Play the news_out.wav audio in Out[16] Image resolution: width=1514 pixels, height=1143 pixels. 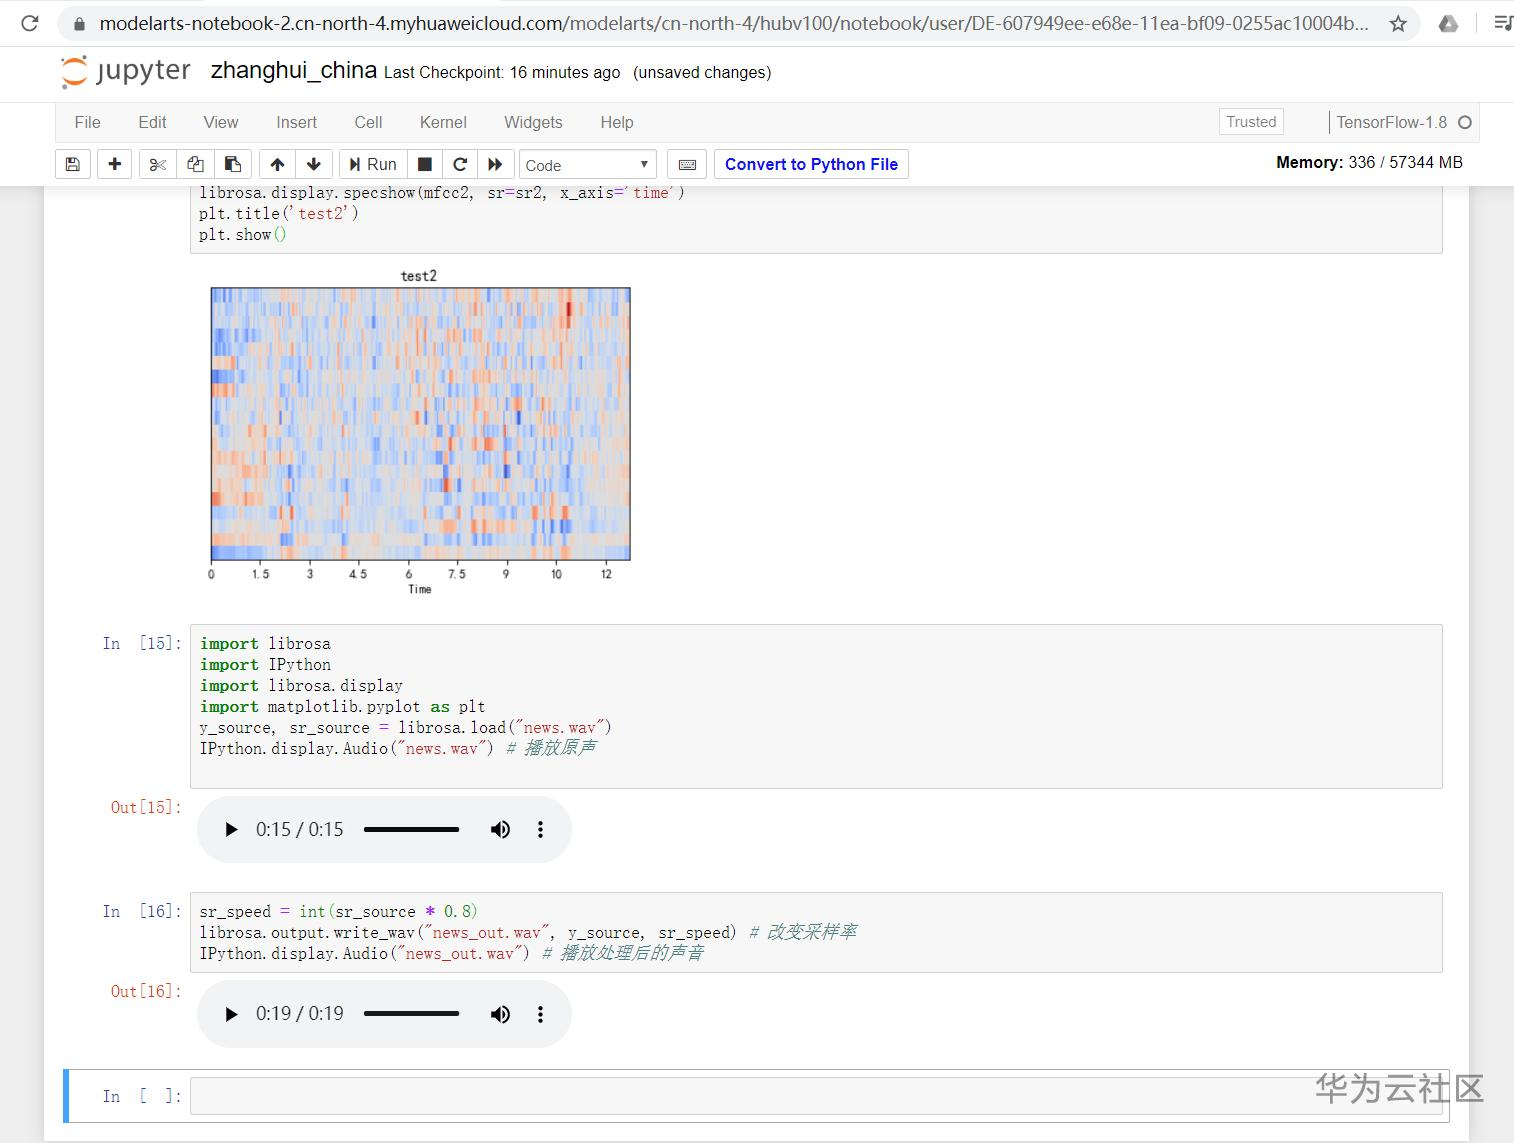coord(231,1013)
